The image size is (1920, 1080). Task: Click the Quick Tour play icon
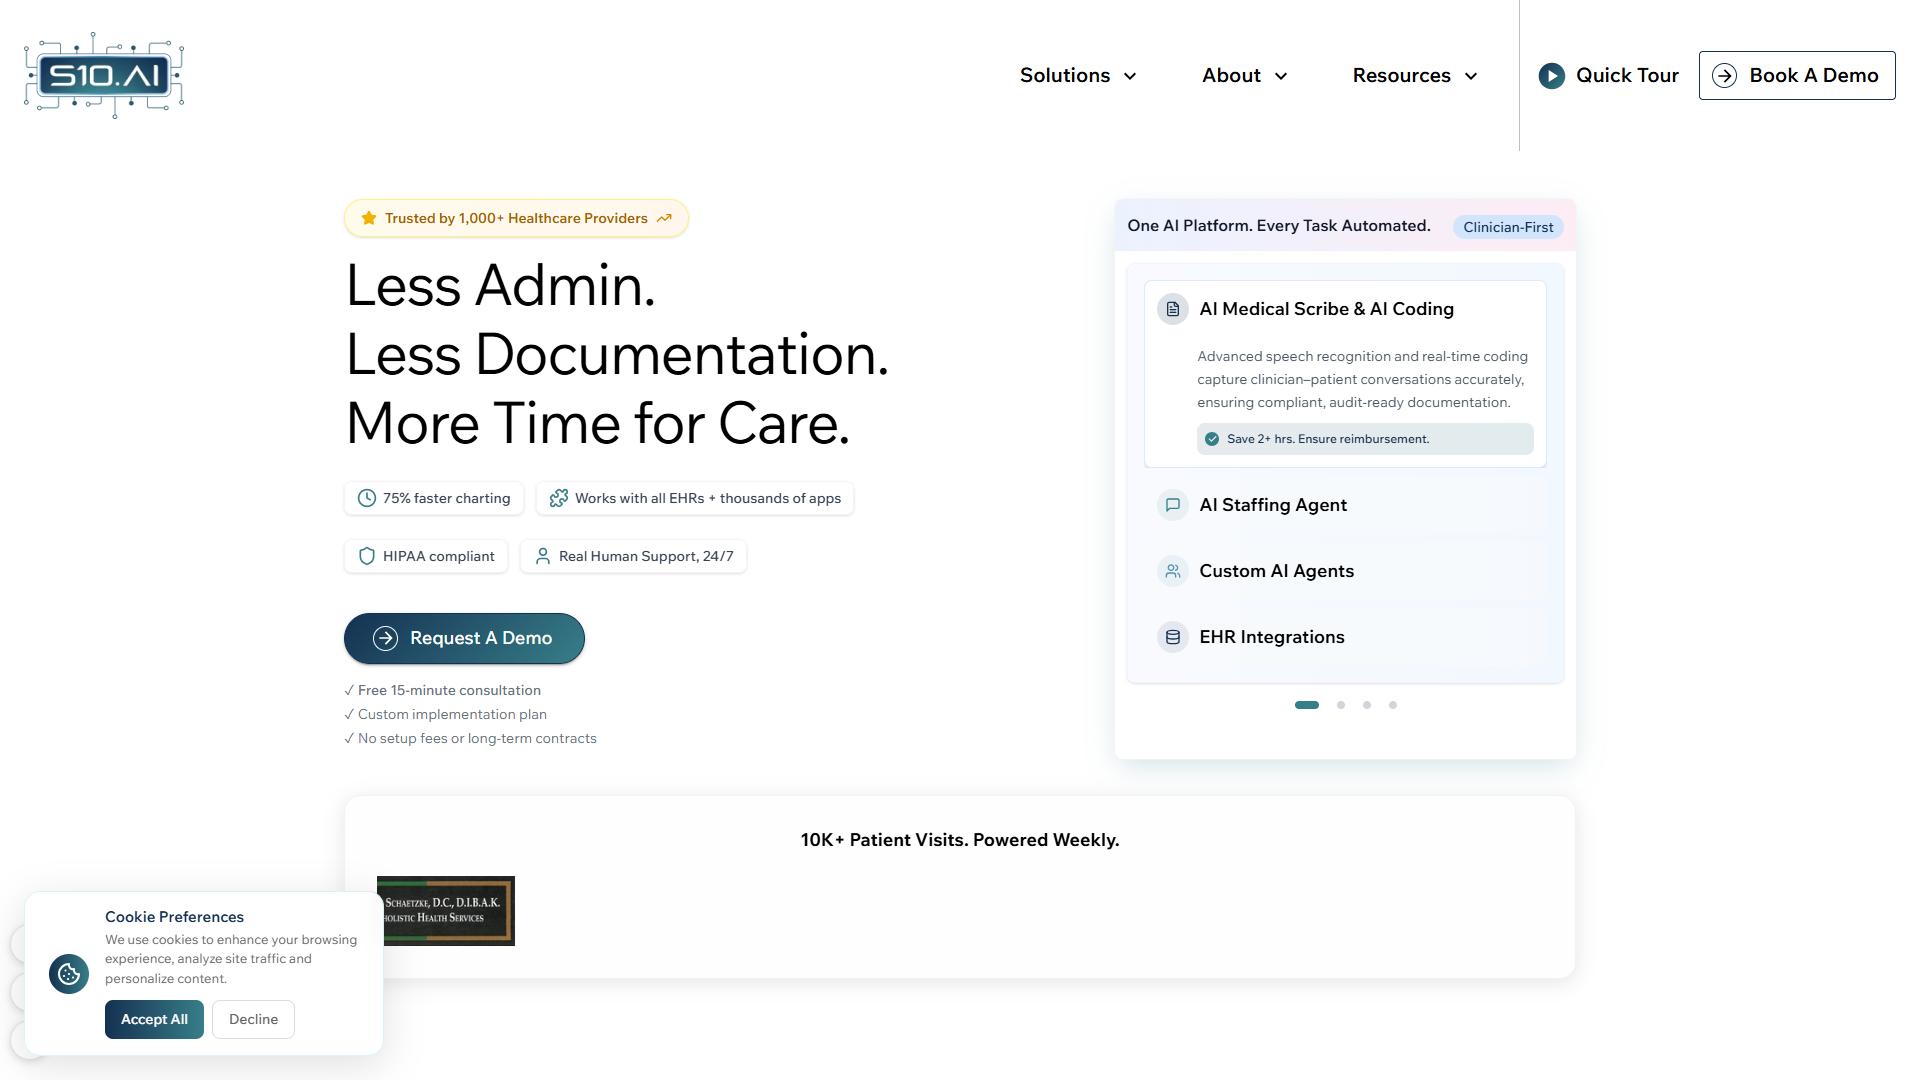(x=1551, y=75)
